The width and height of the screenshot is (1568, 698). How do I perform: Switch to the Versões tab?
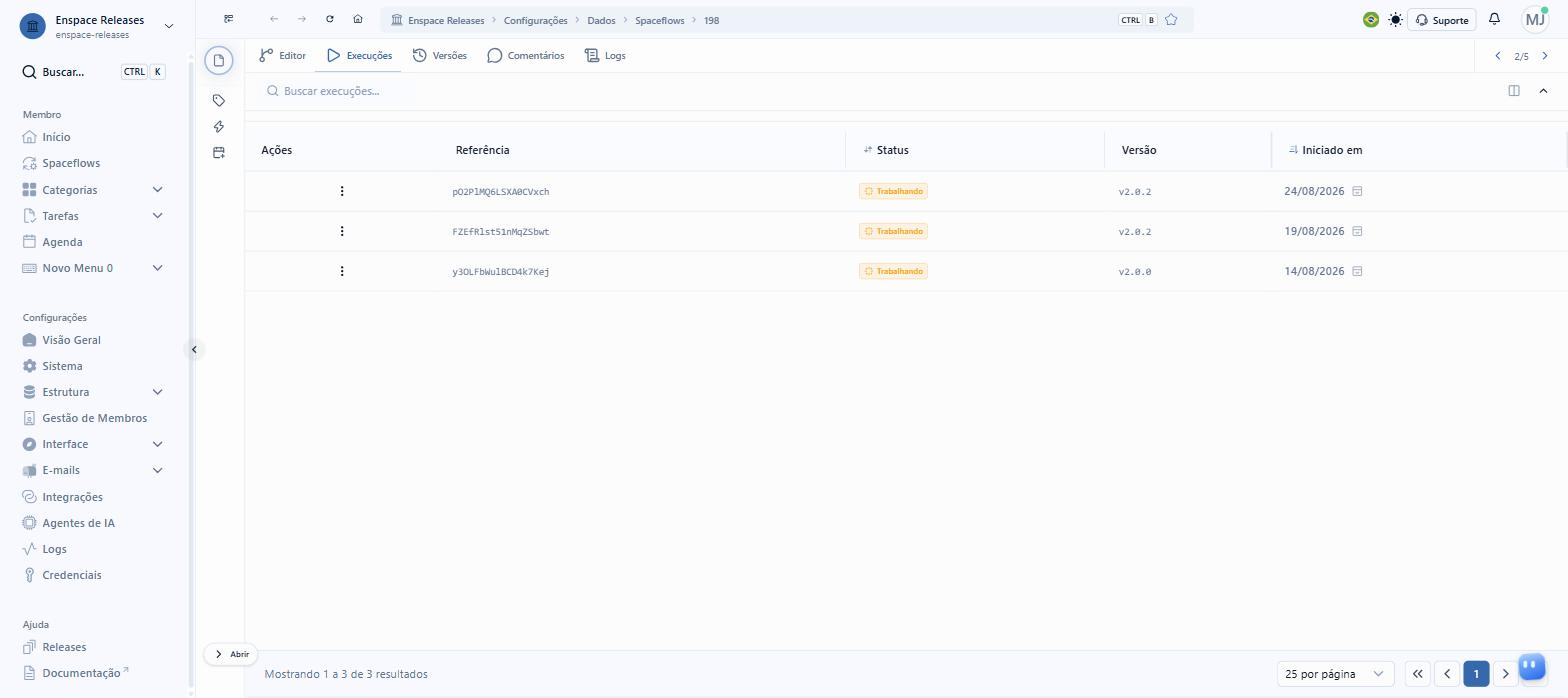pos(440,56)
